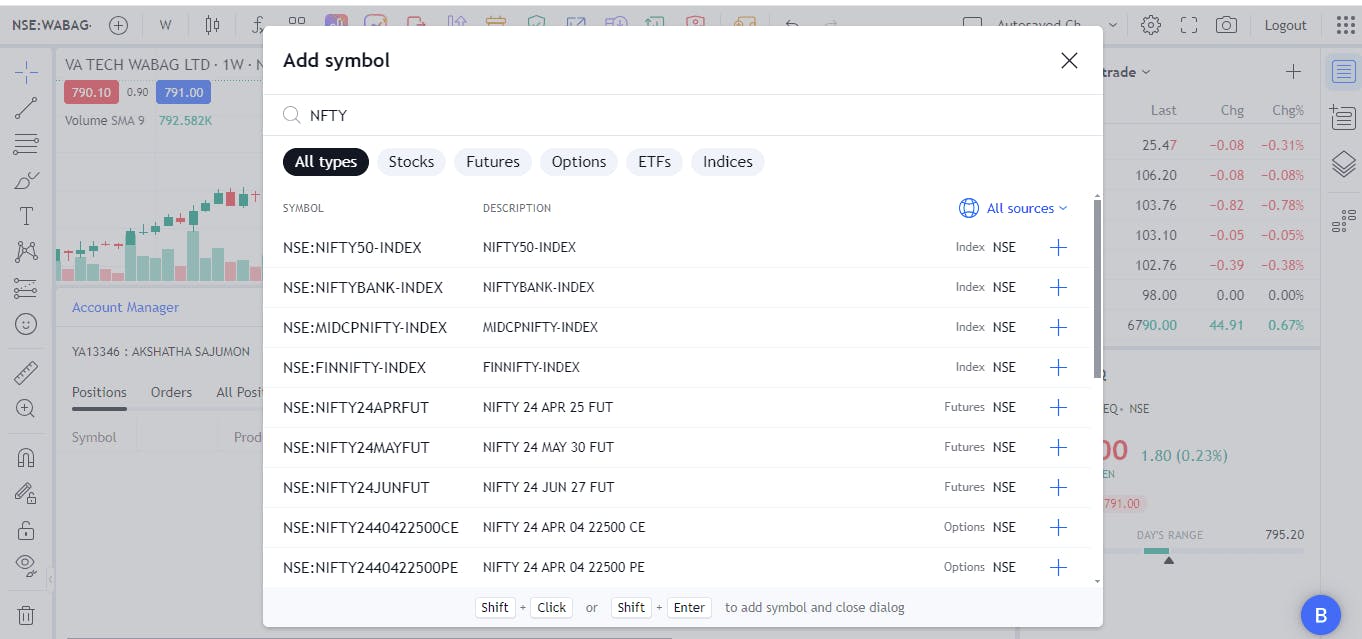Click the Logout button
The image size is (1362, 639).
click(x=1285, y=25)
